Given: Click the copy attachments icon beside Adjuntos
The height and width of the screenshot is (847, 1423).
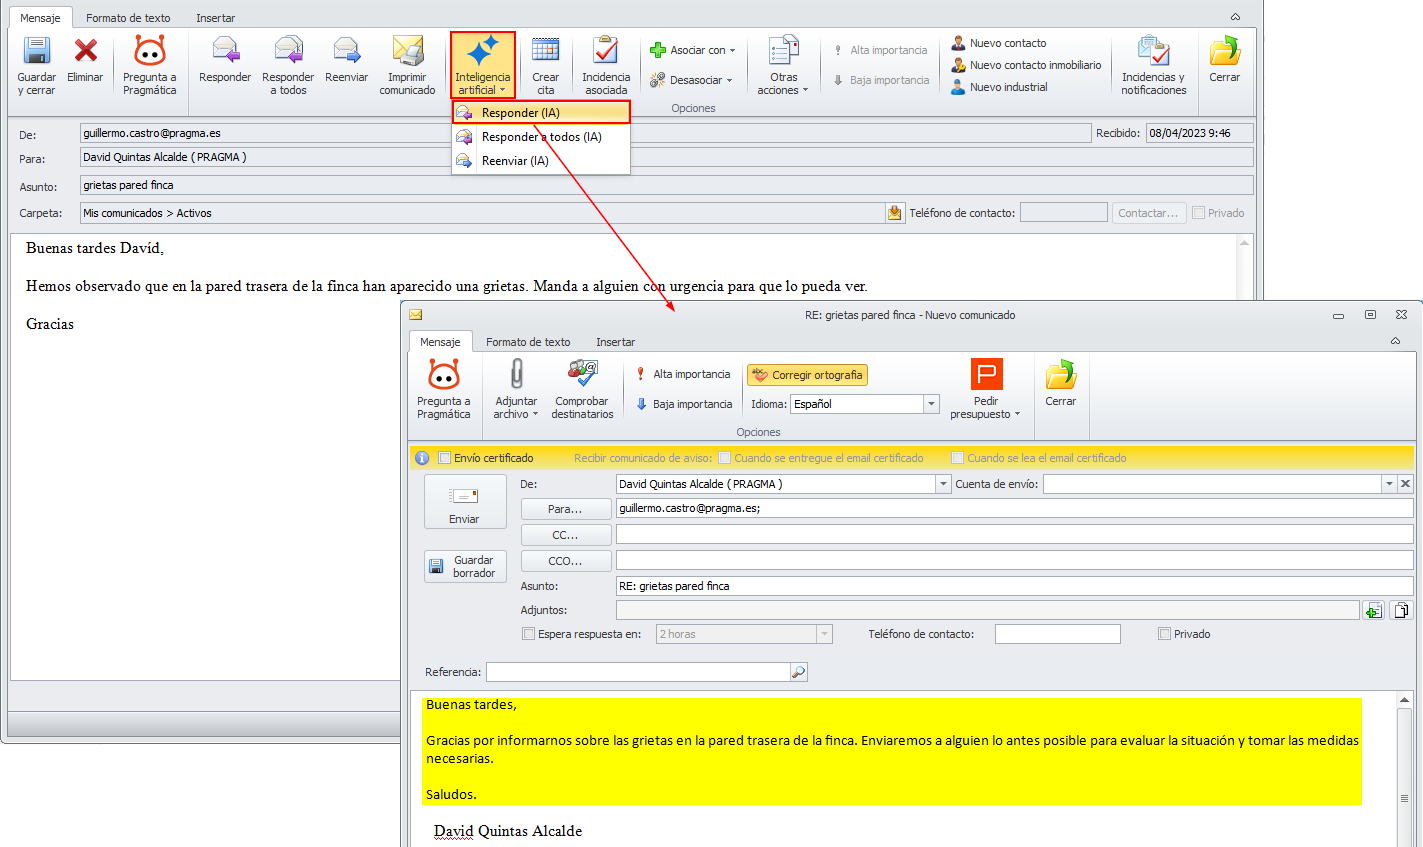Looking at the screenshot, I should coord(1402,610).
